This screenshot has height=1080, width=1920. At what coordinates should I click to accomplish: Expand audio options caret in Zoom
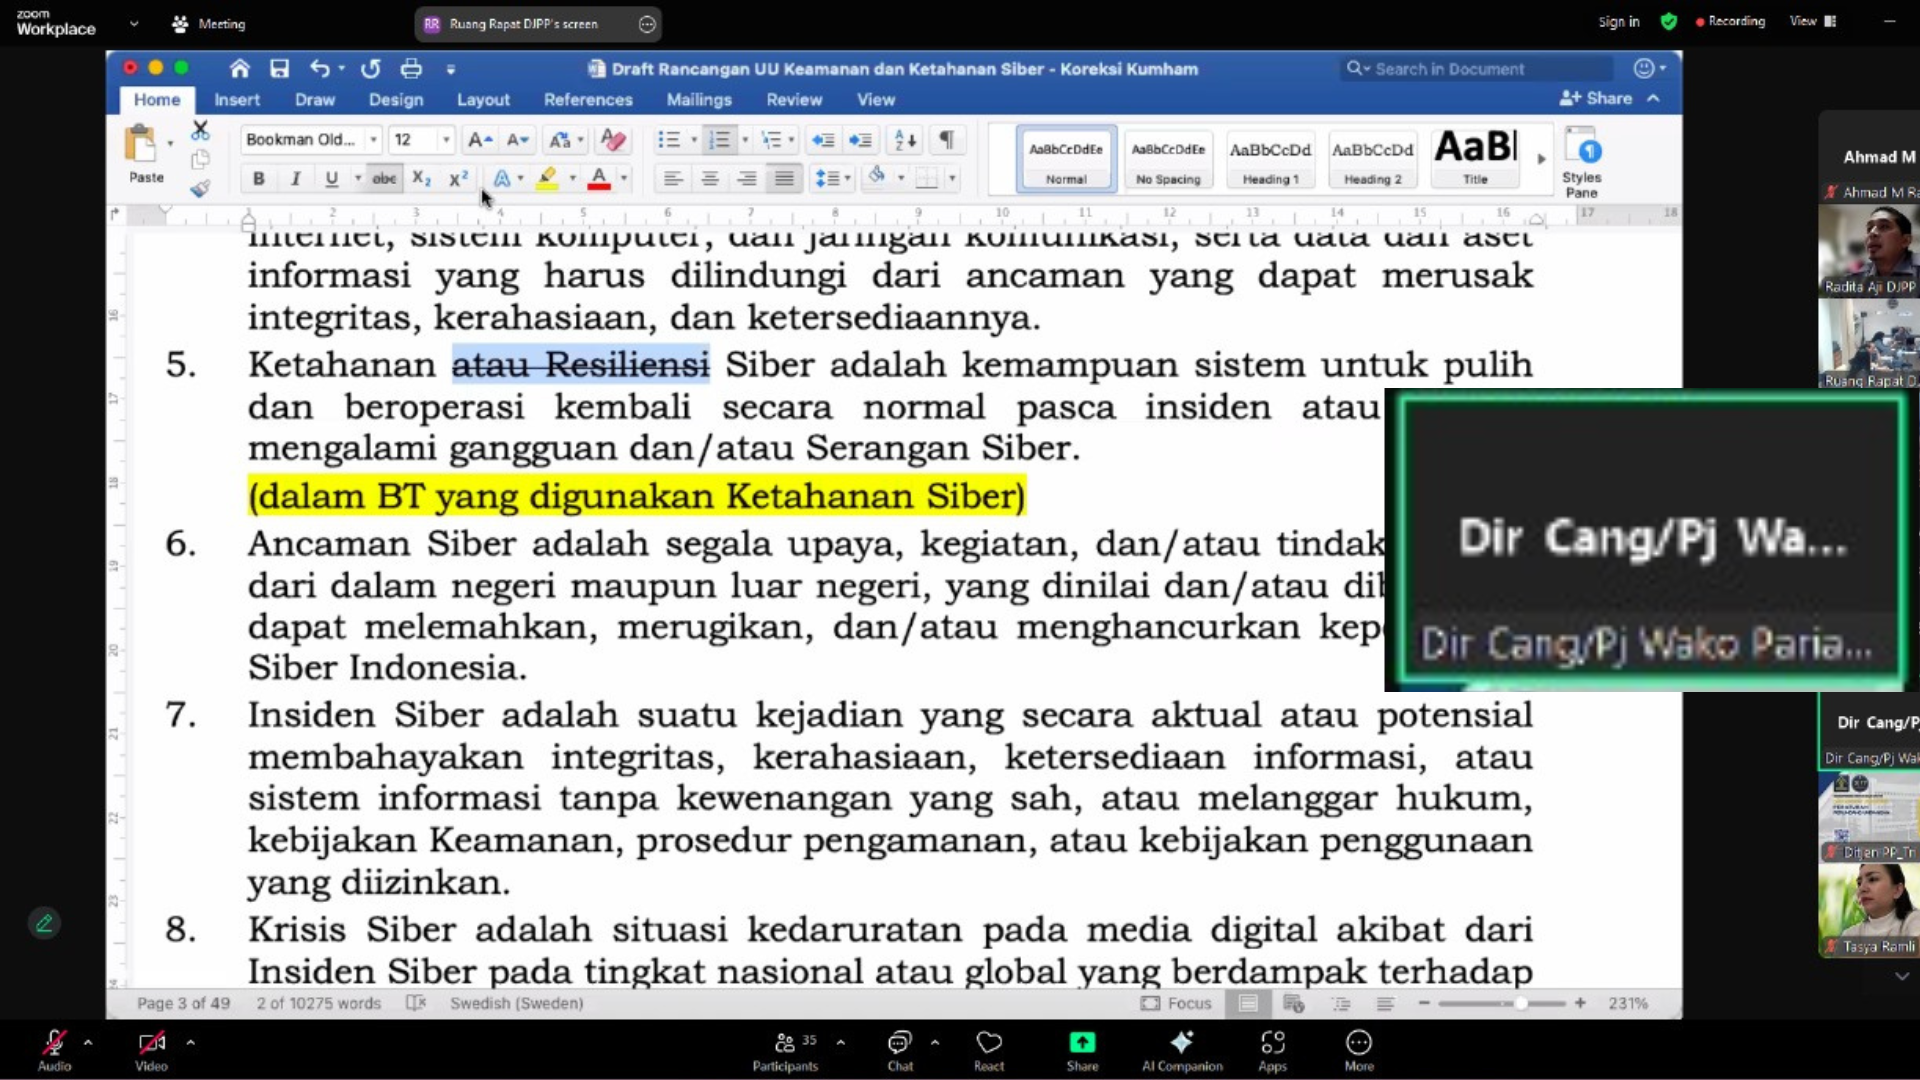(88, 1042)
